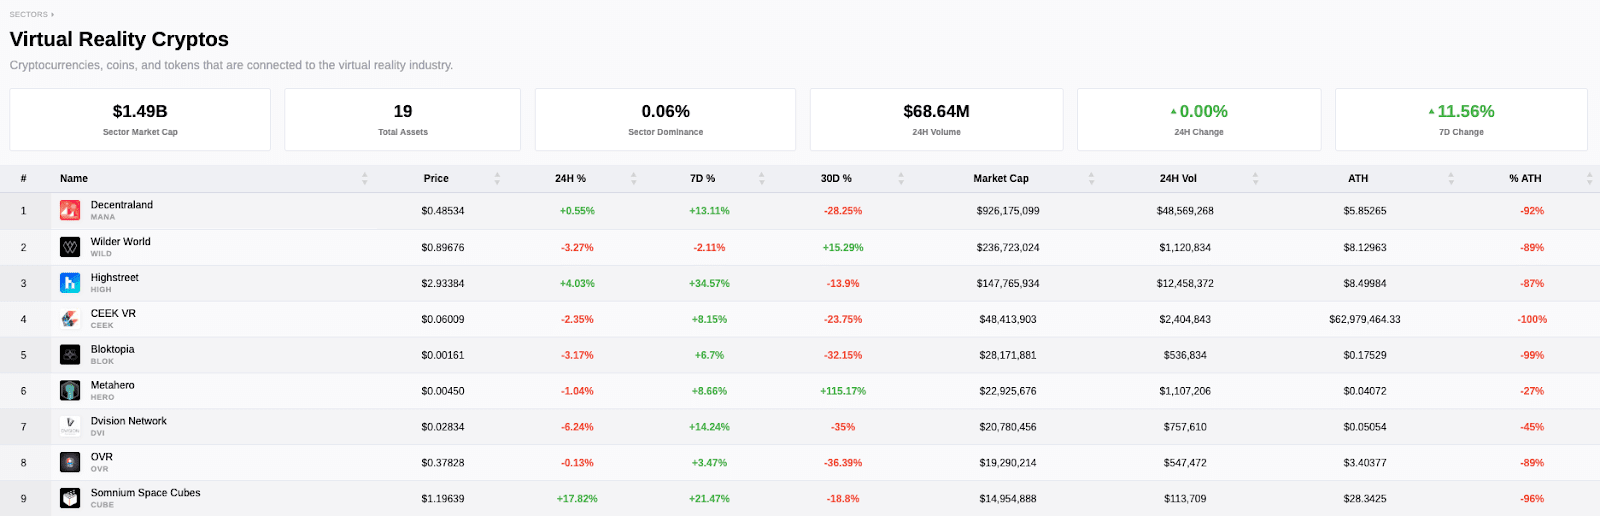Viewport: 1600px width, 516px height.
Task: Click Bloktopia price $0.00161
Action: 443,355
